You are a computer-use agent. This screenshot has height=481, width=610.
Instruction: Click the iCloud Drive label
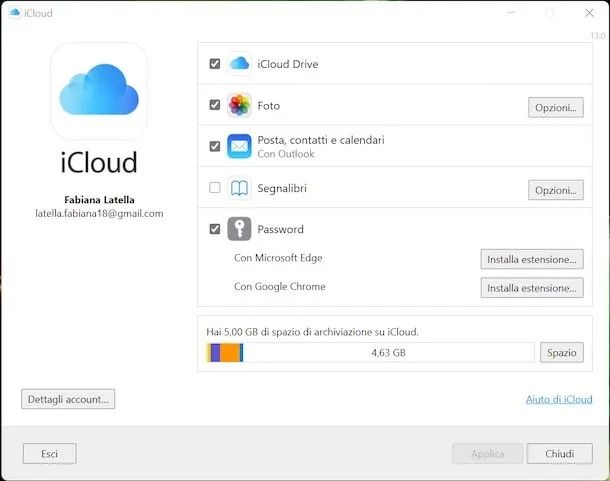point(288,64)
